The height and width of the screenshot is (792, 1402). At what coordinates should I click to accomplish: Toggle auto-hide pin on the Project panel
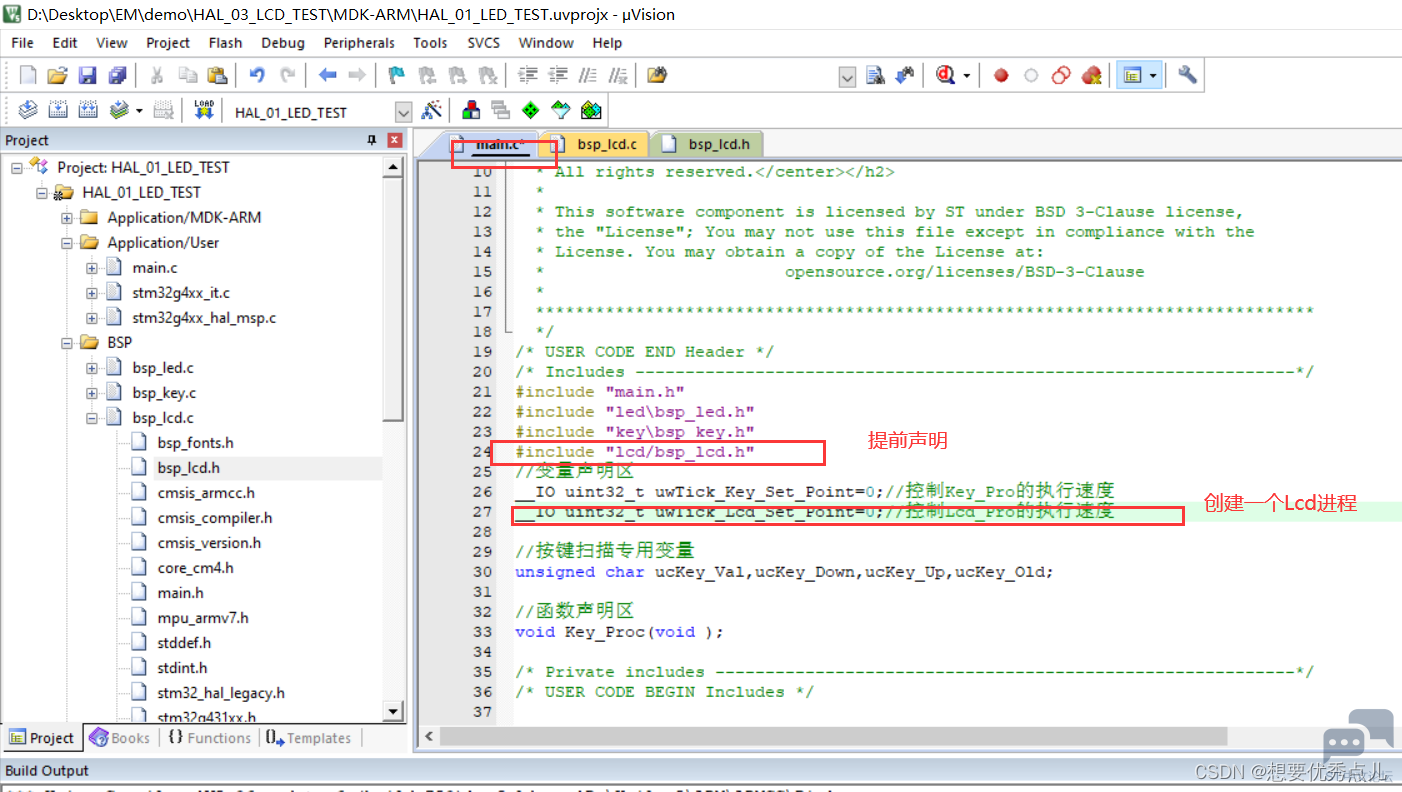coord(373,140)
